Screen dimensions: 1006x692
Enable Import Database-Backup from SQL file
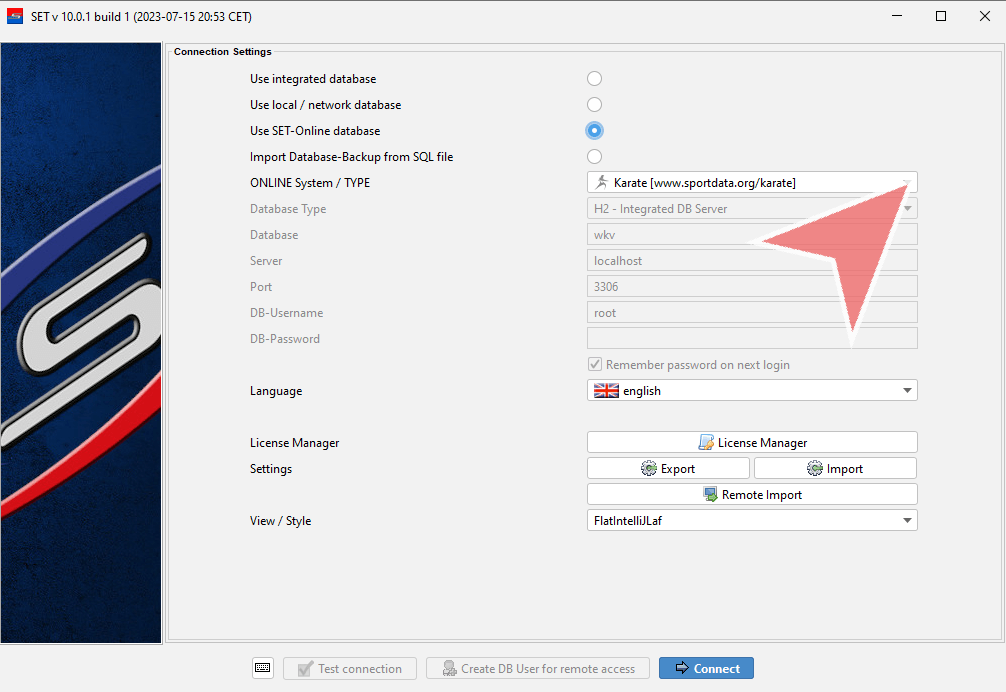click(x=594, y=157)
